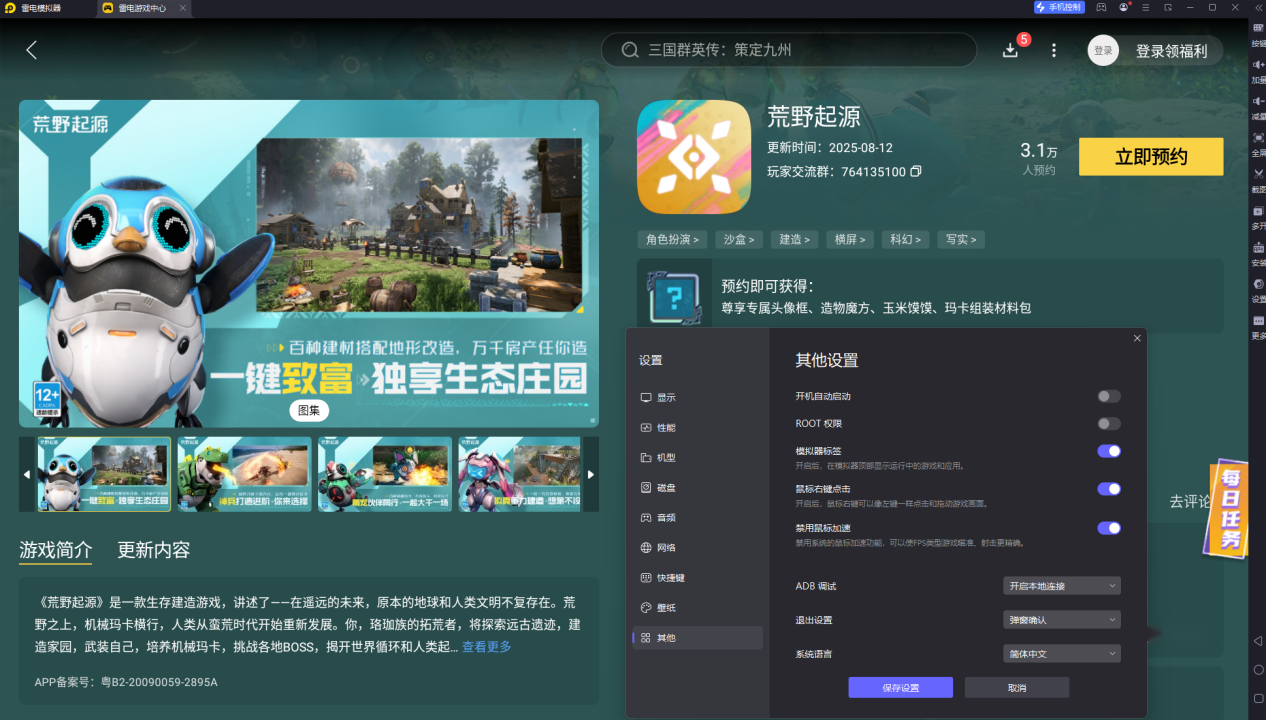Toggle ROOT 权限 switch
This screenshot has width=1266, height=720.
tap(1108, 423)
